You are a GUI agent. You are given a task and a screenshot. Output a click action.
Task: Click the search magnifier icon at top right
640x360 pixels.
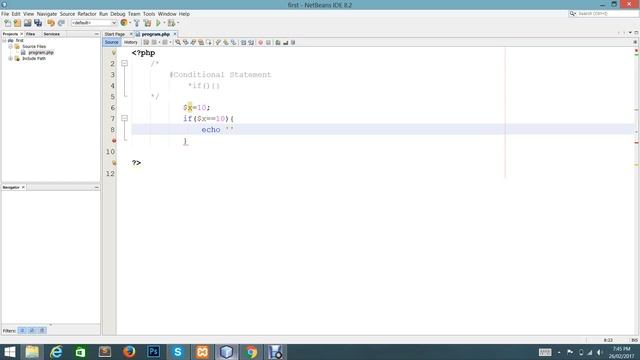tap(573, 13)
